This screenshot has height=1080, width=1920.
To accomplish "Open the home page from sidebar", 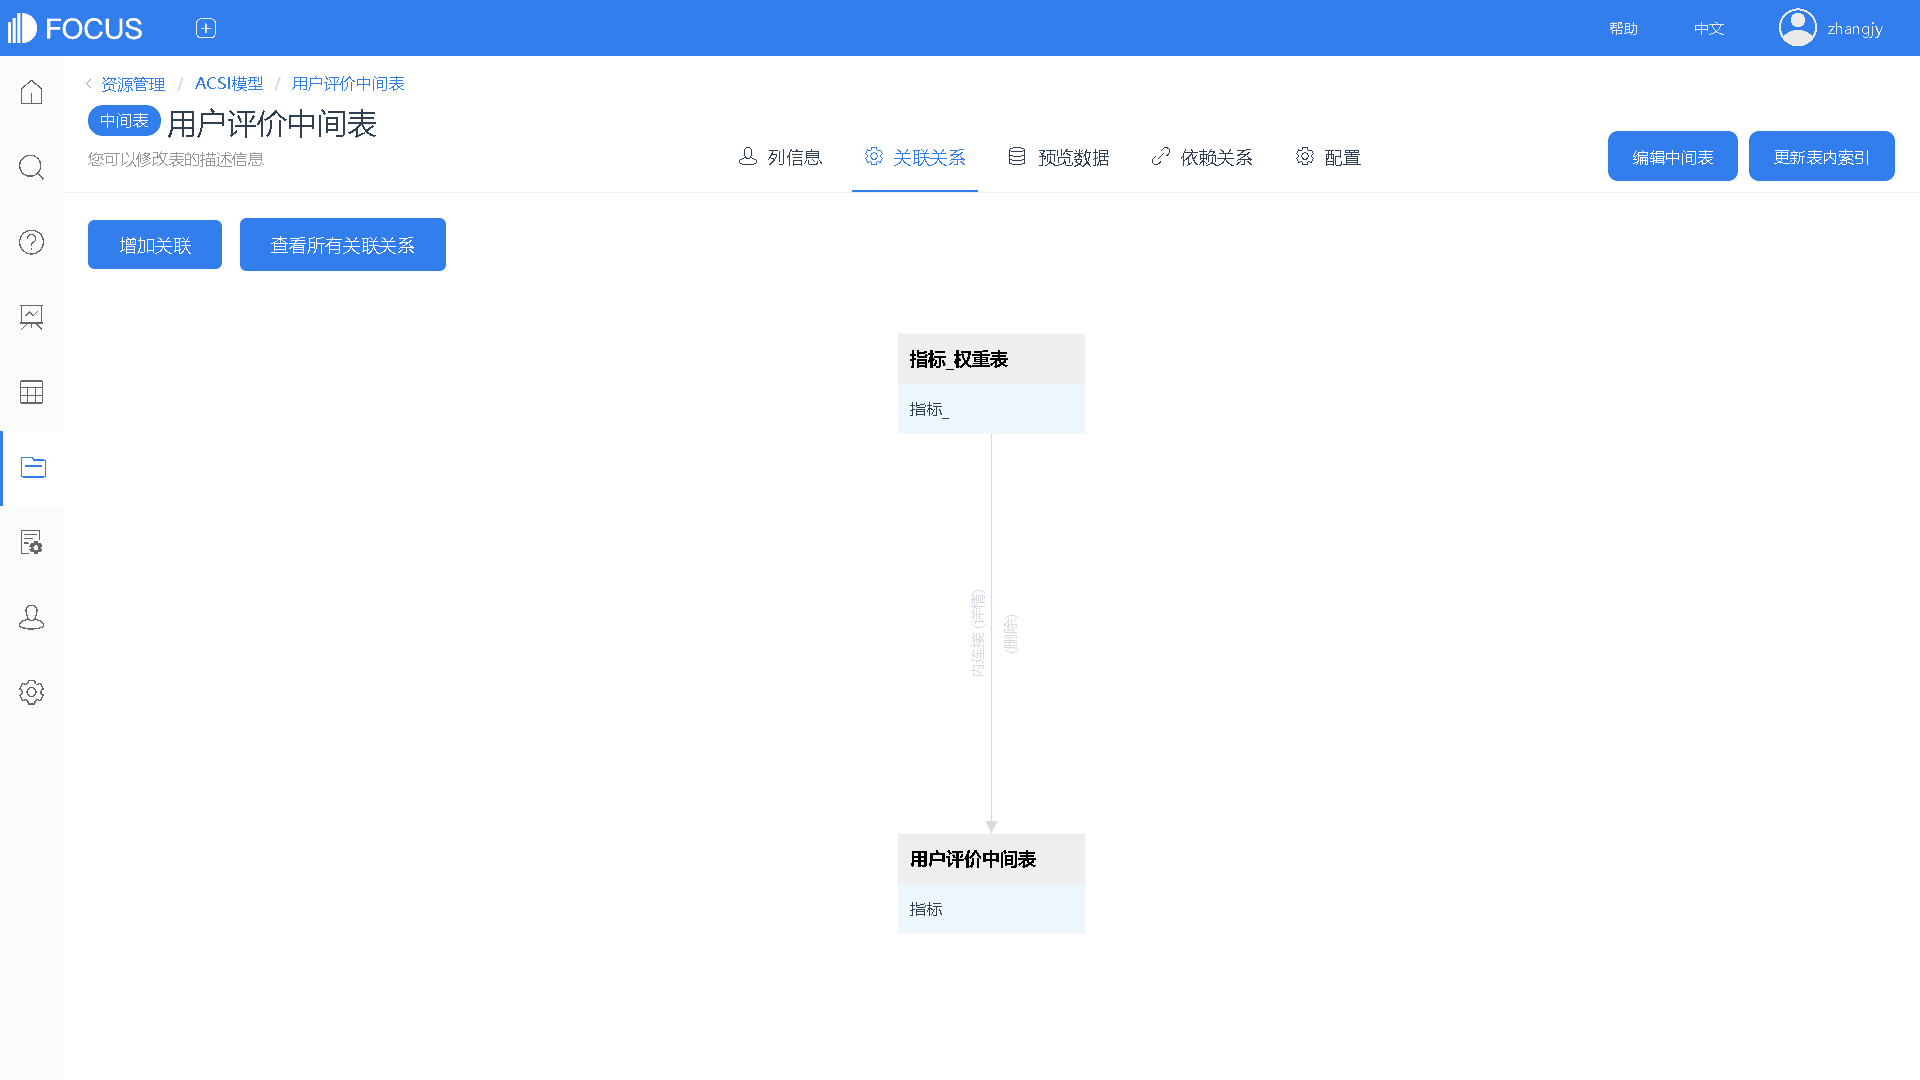I will click(31, 92).
